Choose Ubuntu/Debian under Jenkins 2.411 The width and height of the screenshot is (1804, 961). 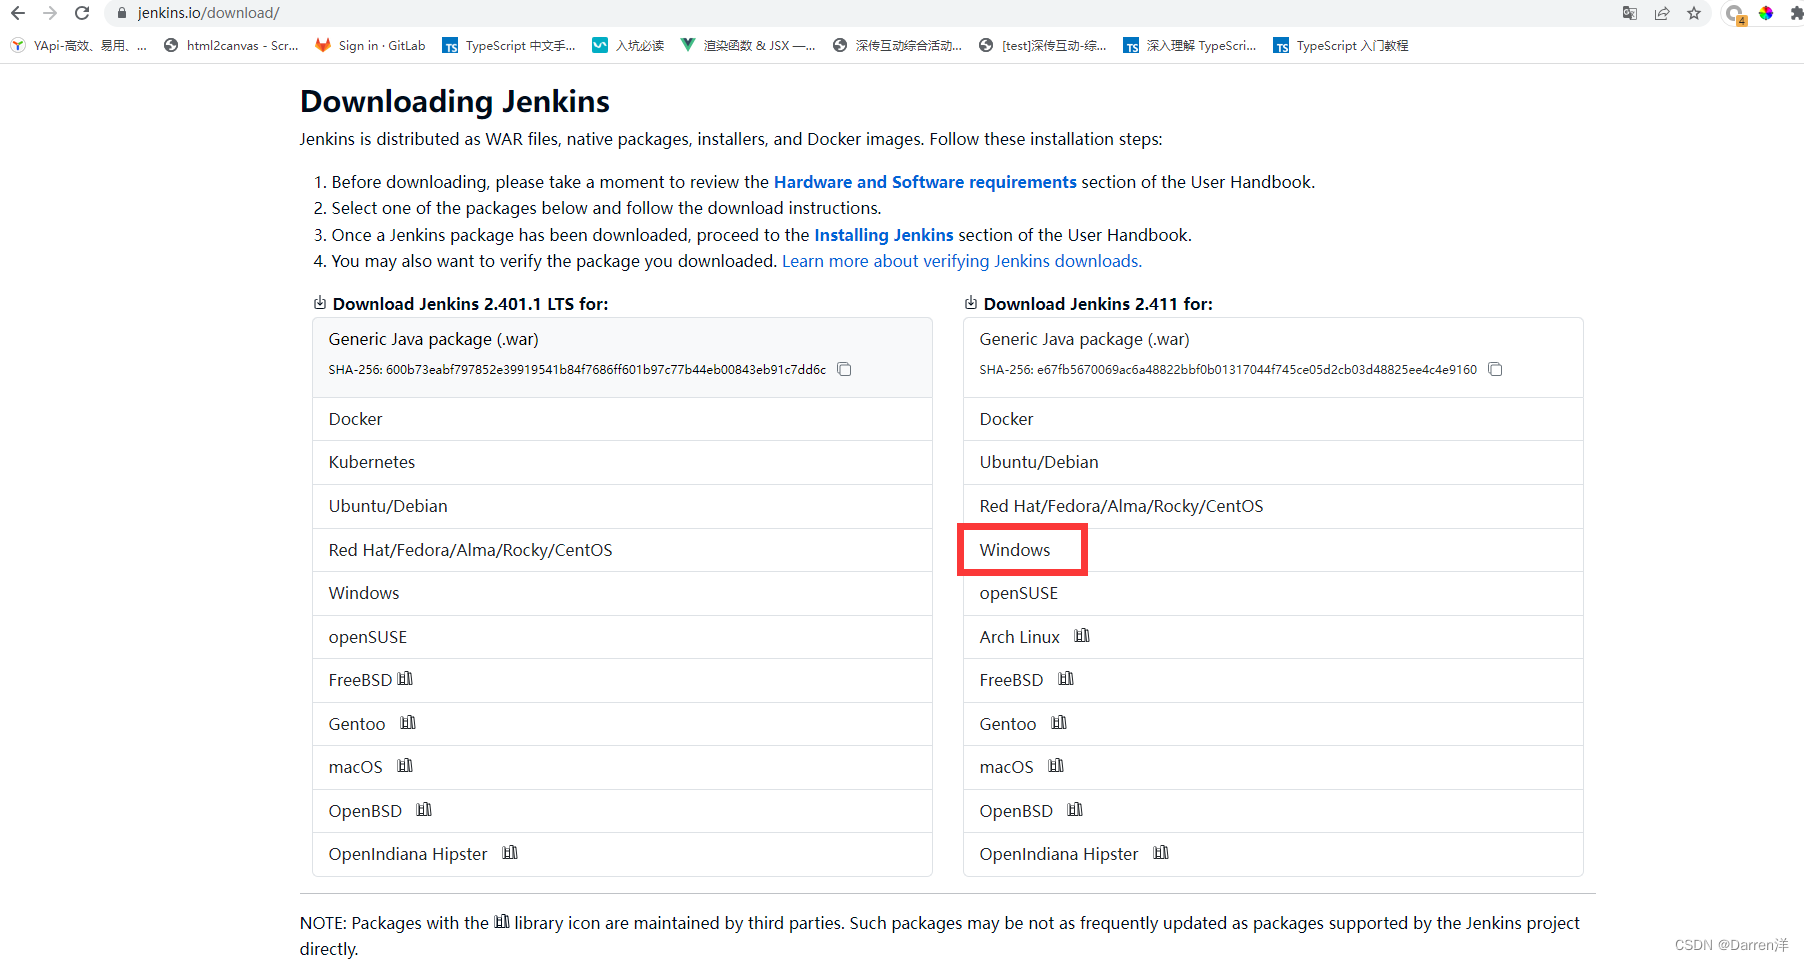[x=1273, y=462]
